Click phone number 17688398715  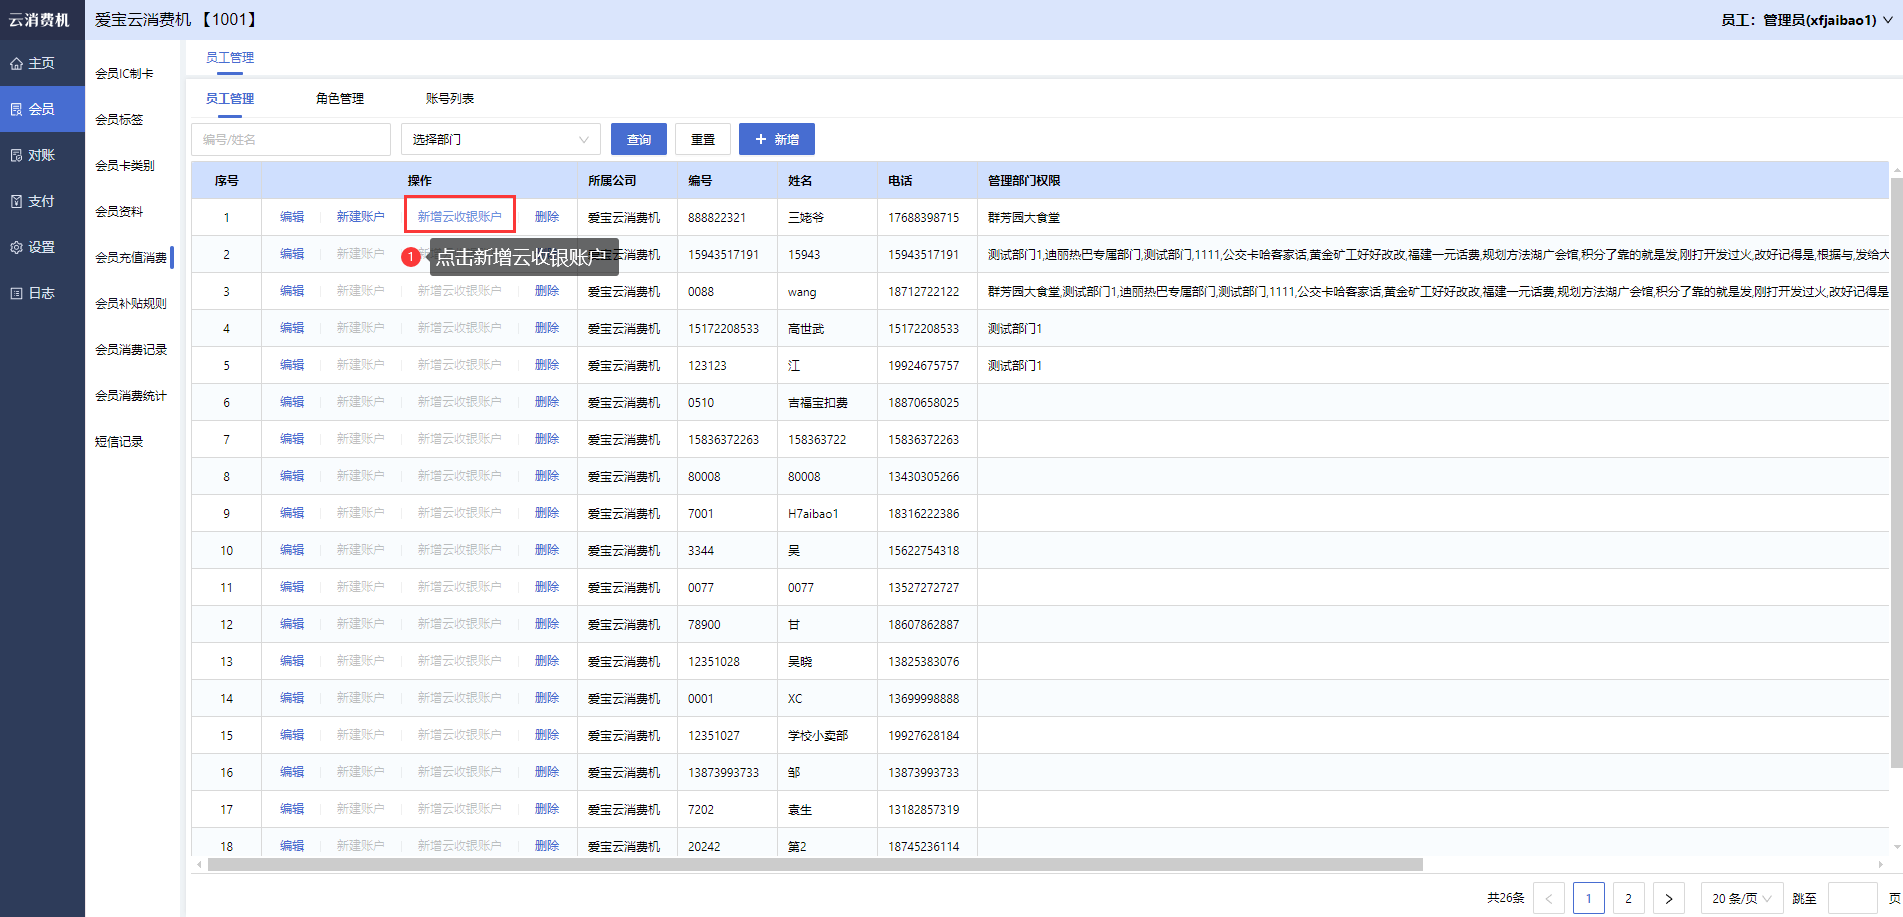tap(923, 217)
